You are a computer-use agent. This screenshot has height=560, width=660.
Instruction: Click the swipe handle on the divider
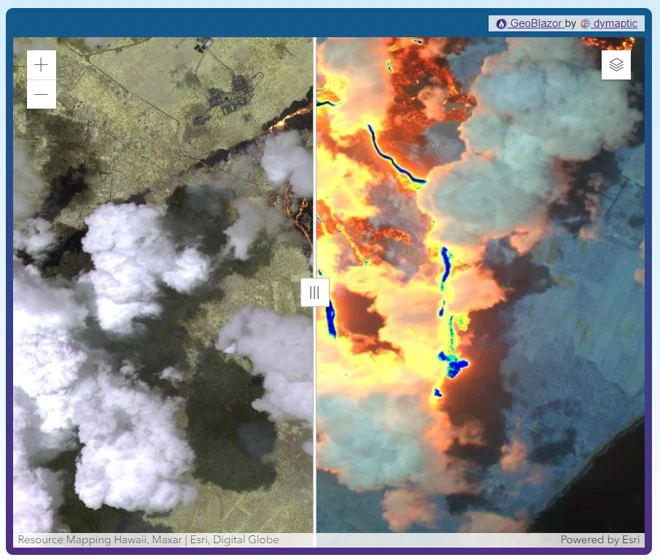(314, 293)
